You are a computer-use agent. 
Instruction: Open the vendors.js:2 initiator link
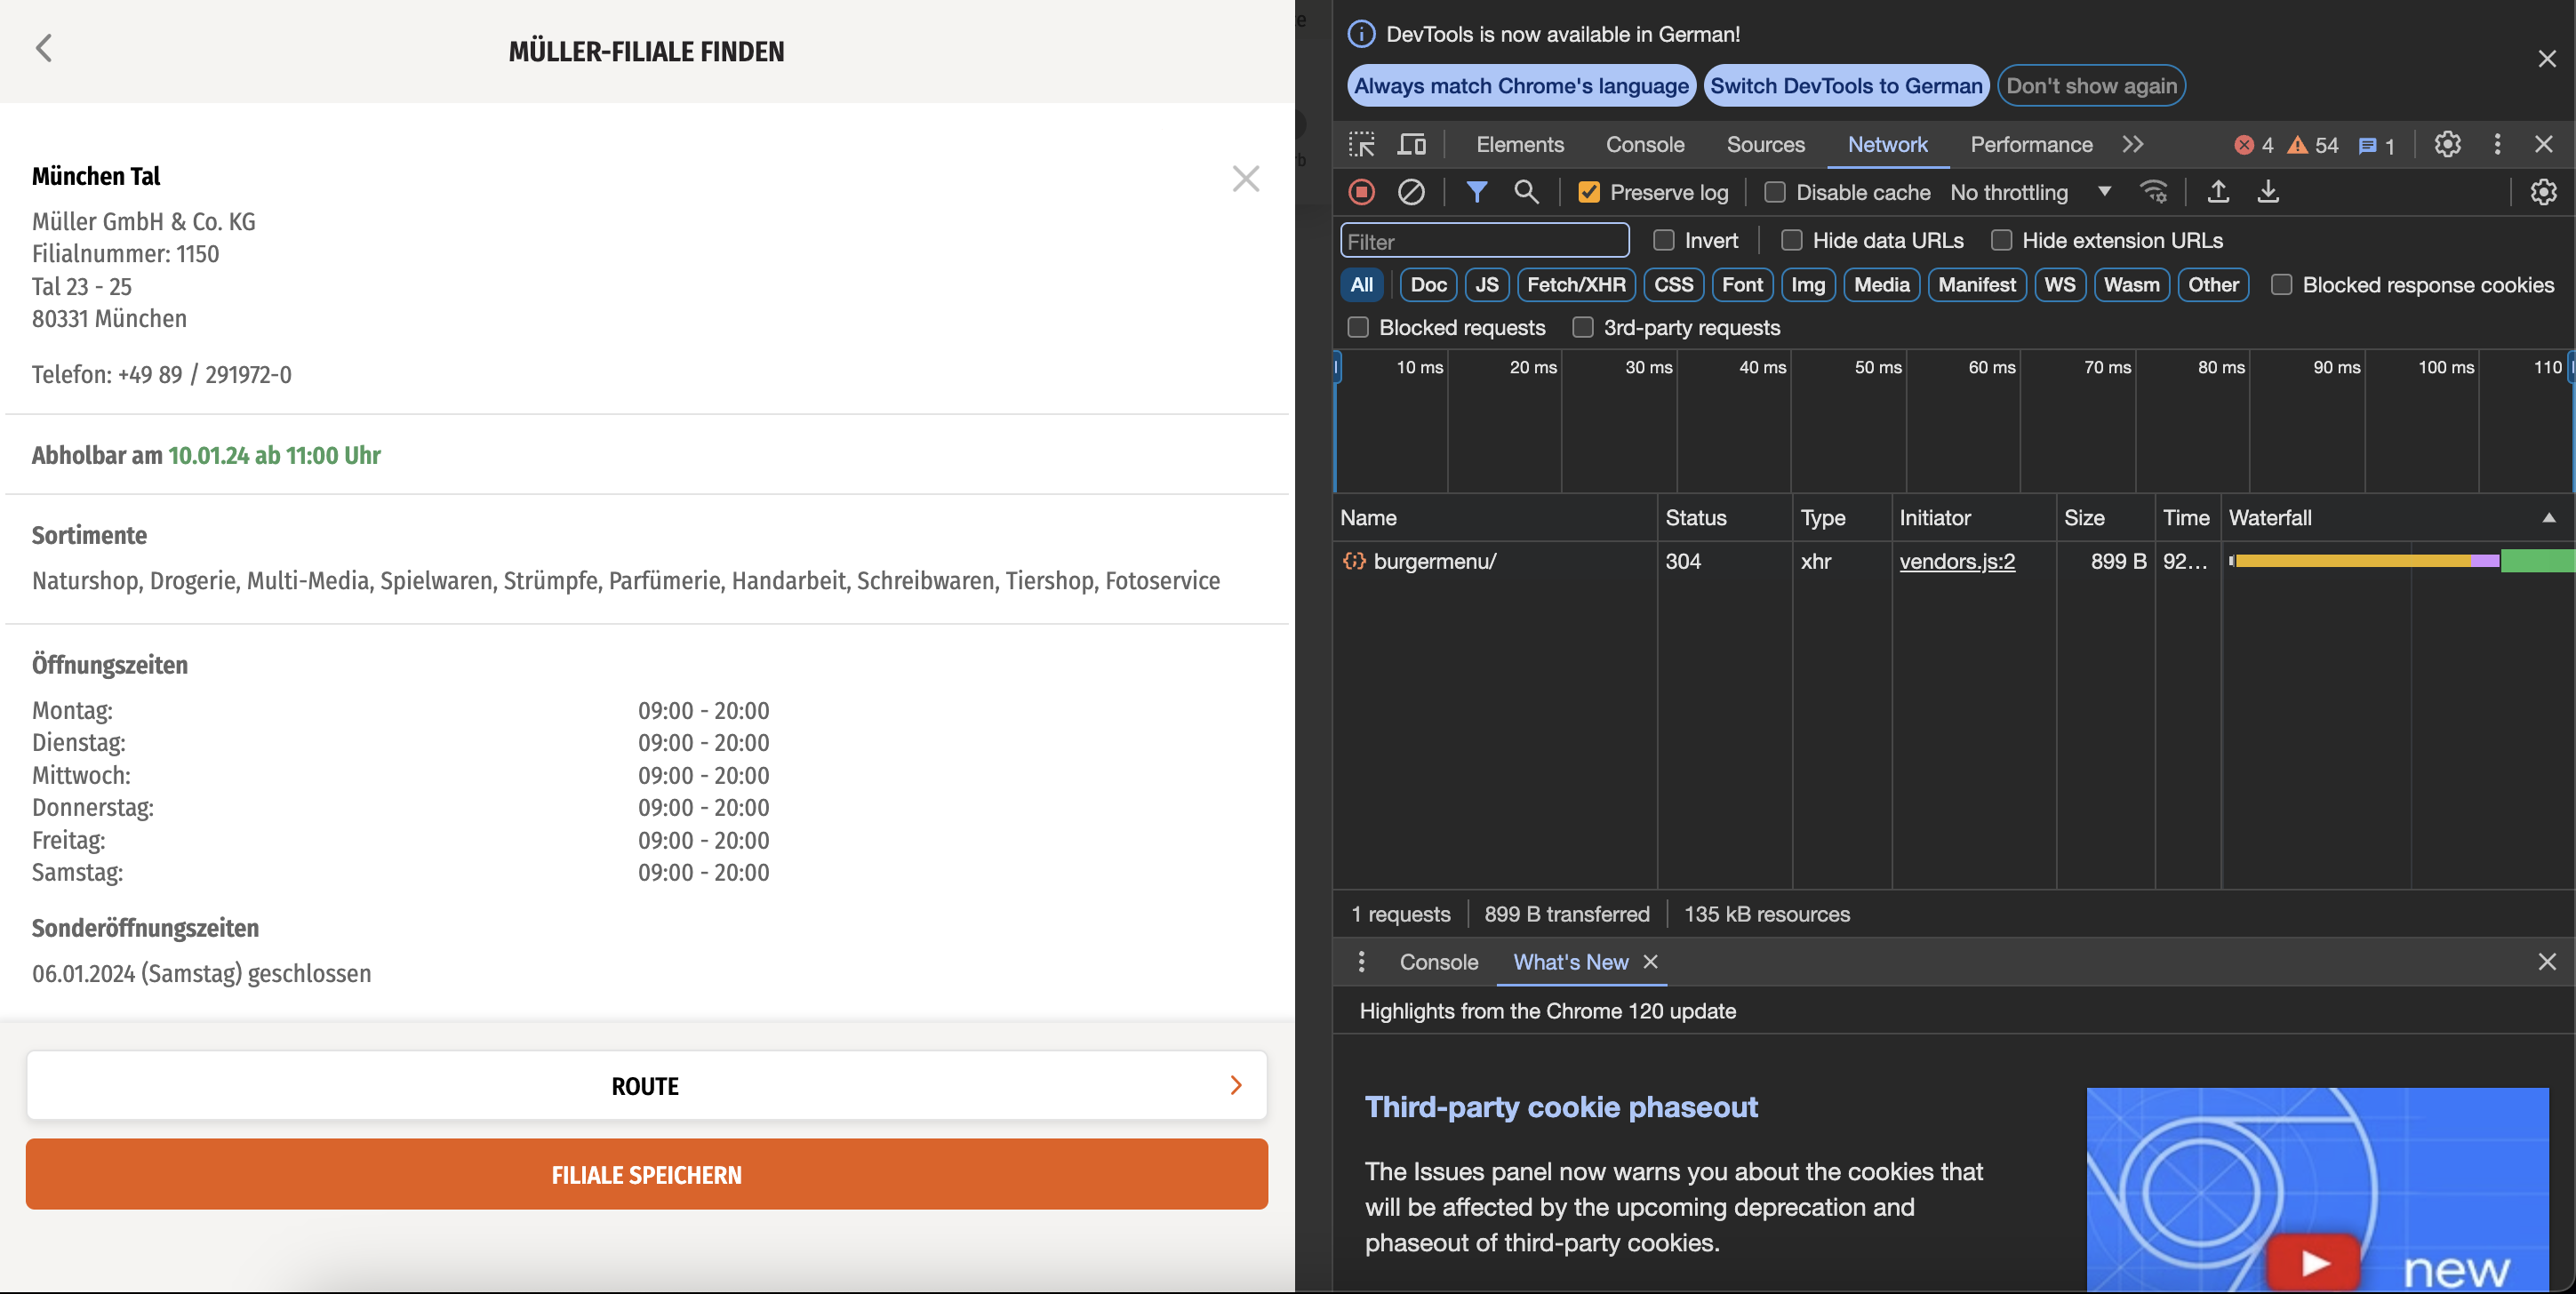(1956, 561)
